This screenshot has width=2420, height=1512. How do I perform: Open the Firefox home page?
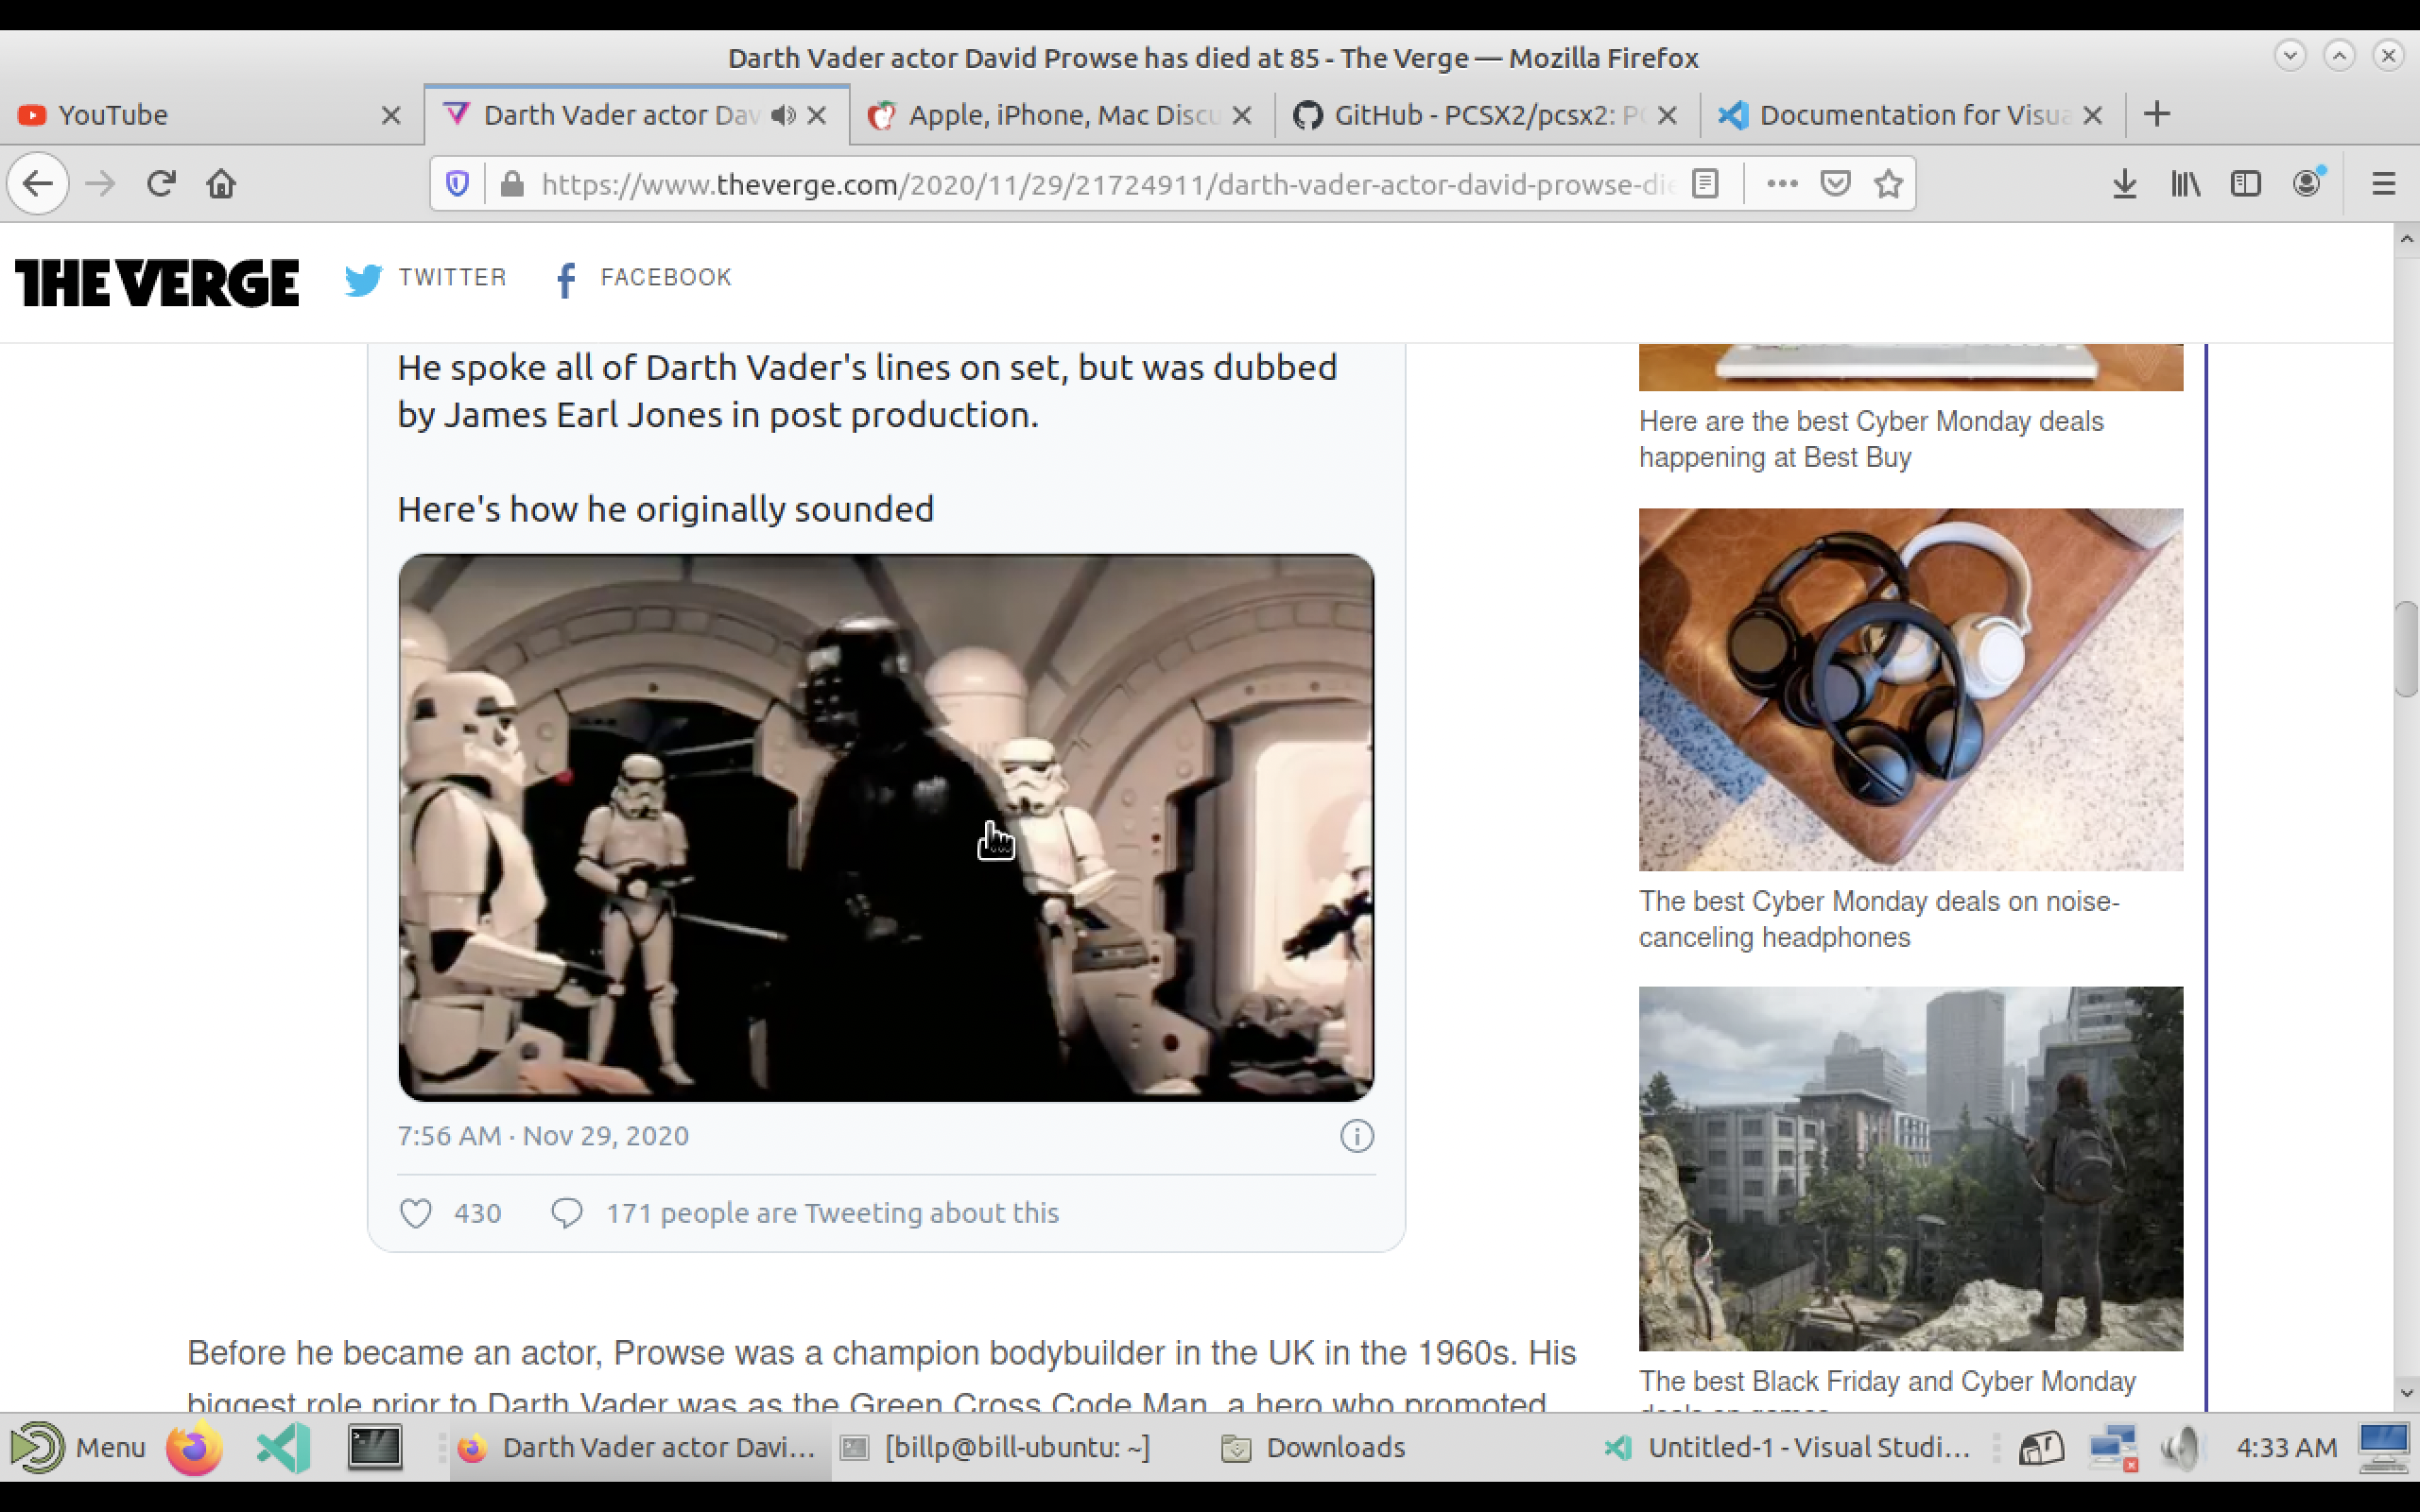coord(221,184)
